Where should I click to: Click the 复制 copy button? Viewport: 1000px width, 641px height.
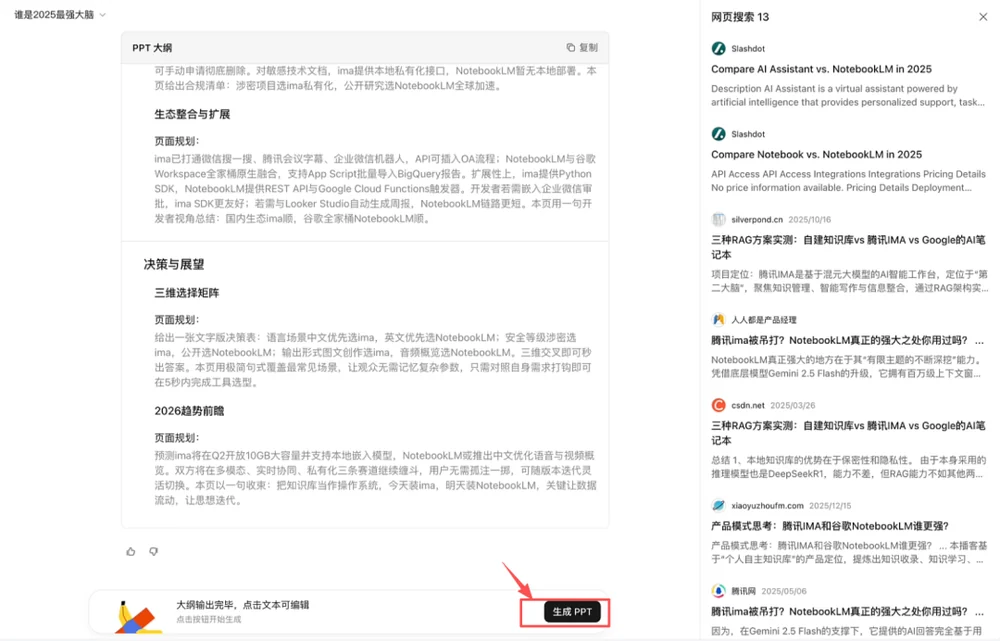tap(582, 47)
